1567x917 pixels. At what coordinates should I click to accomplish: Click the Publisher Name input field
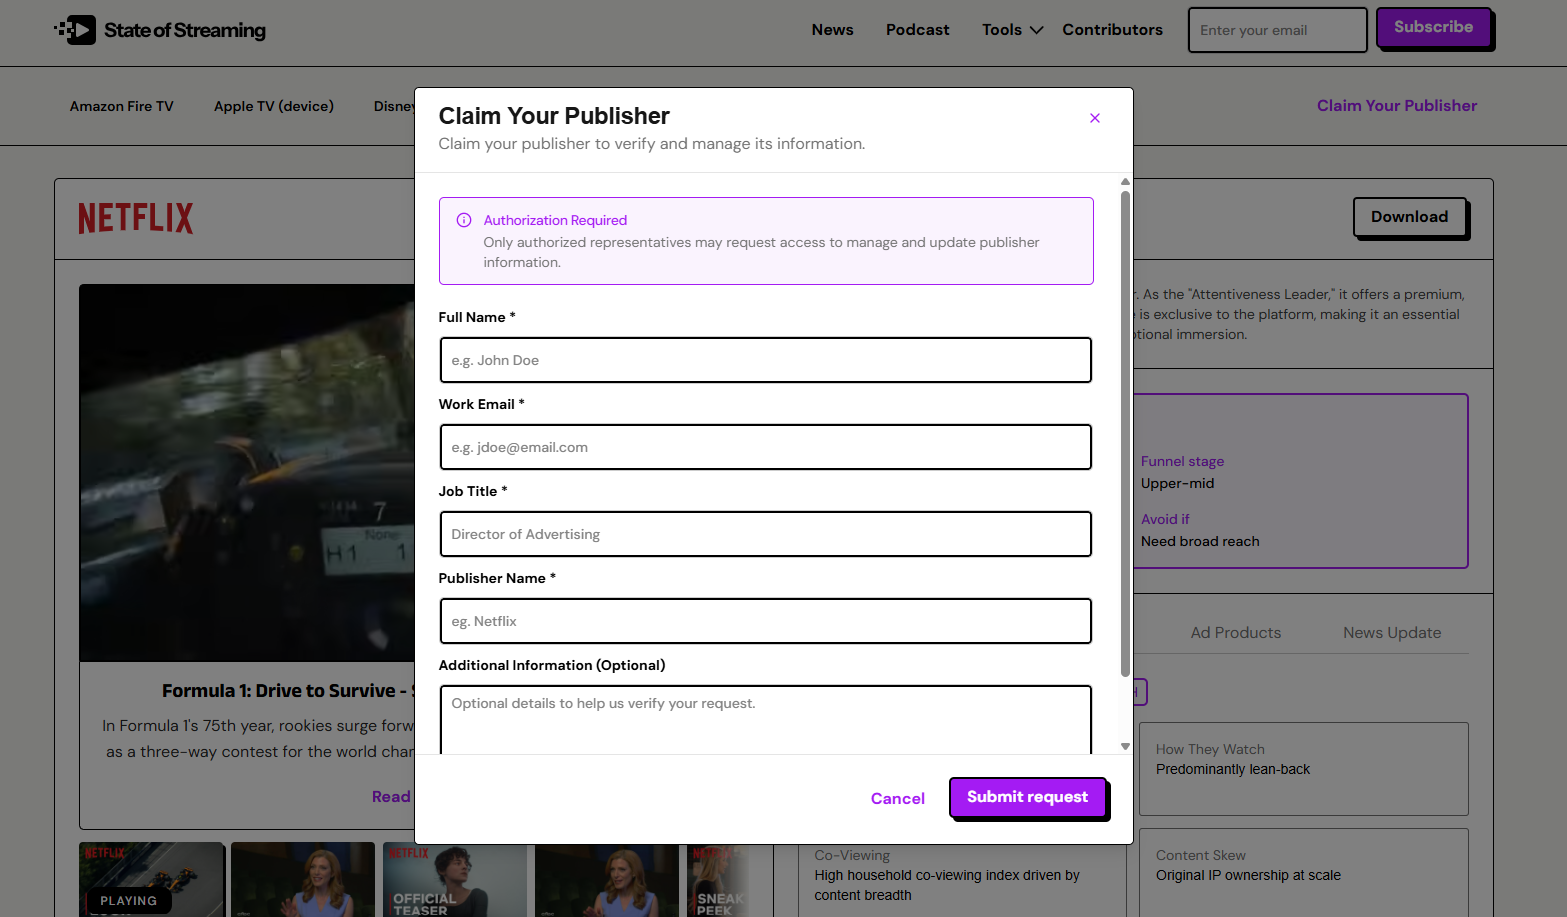point(765,621)
